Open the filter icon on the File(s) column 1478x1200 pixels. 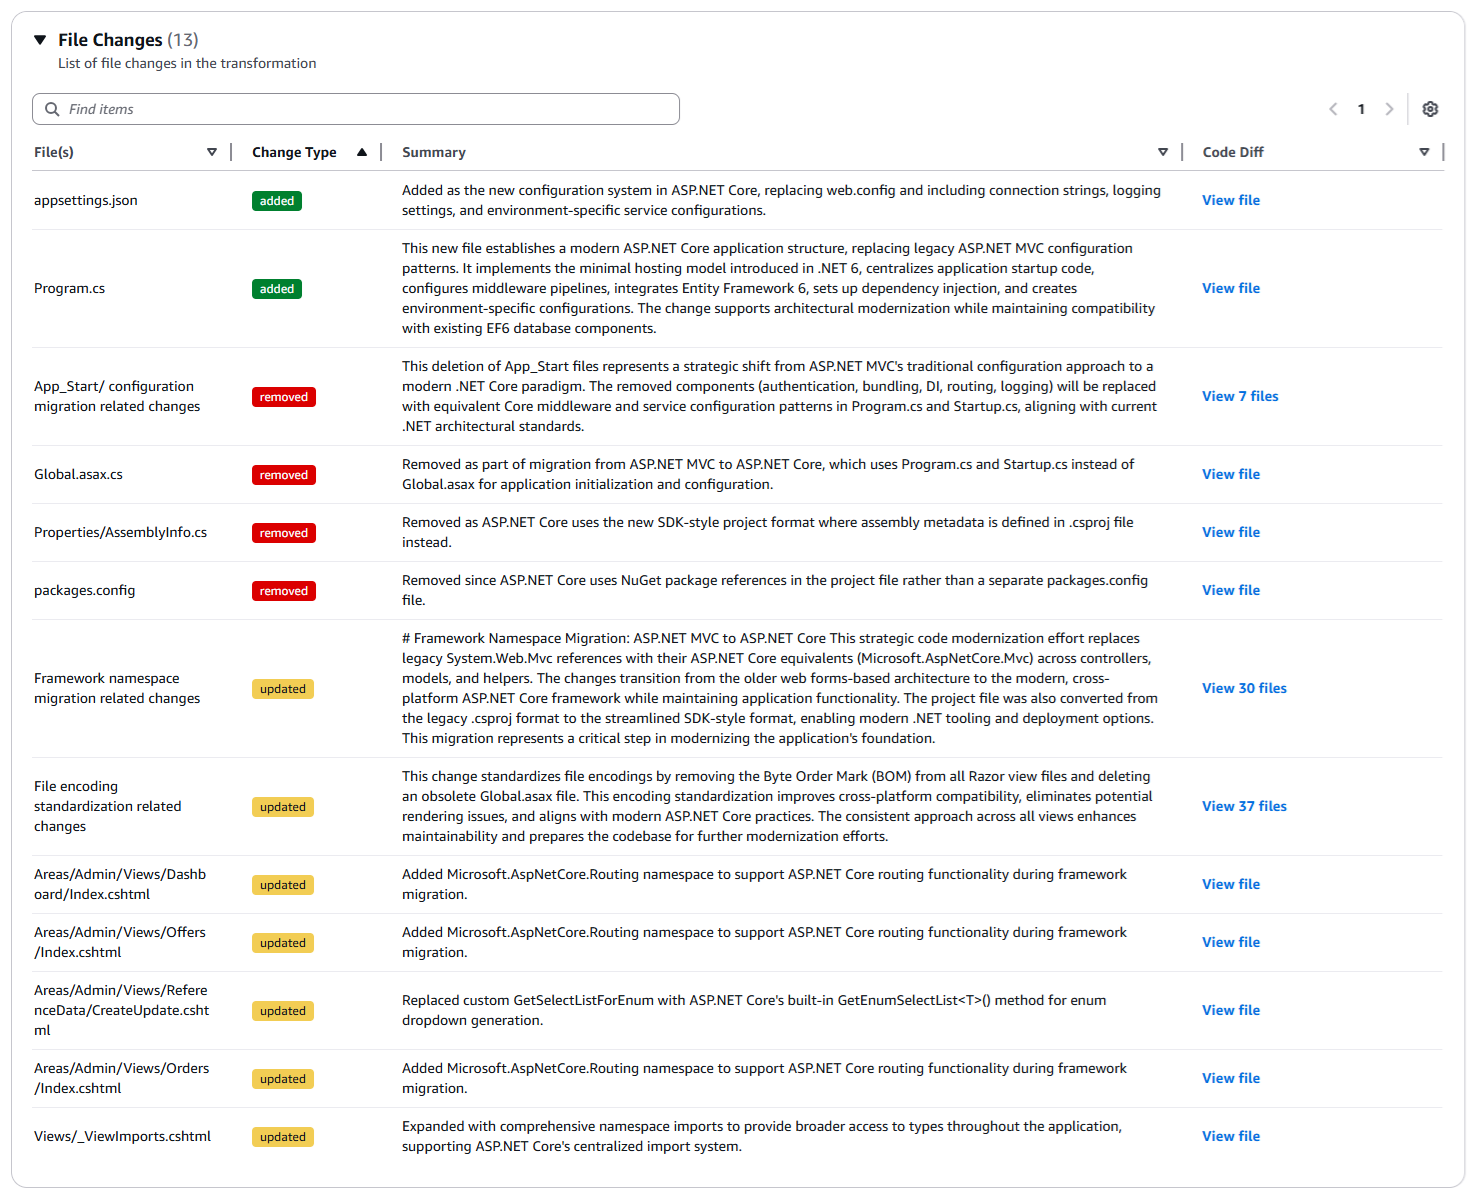[212, 152]
